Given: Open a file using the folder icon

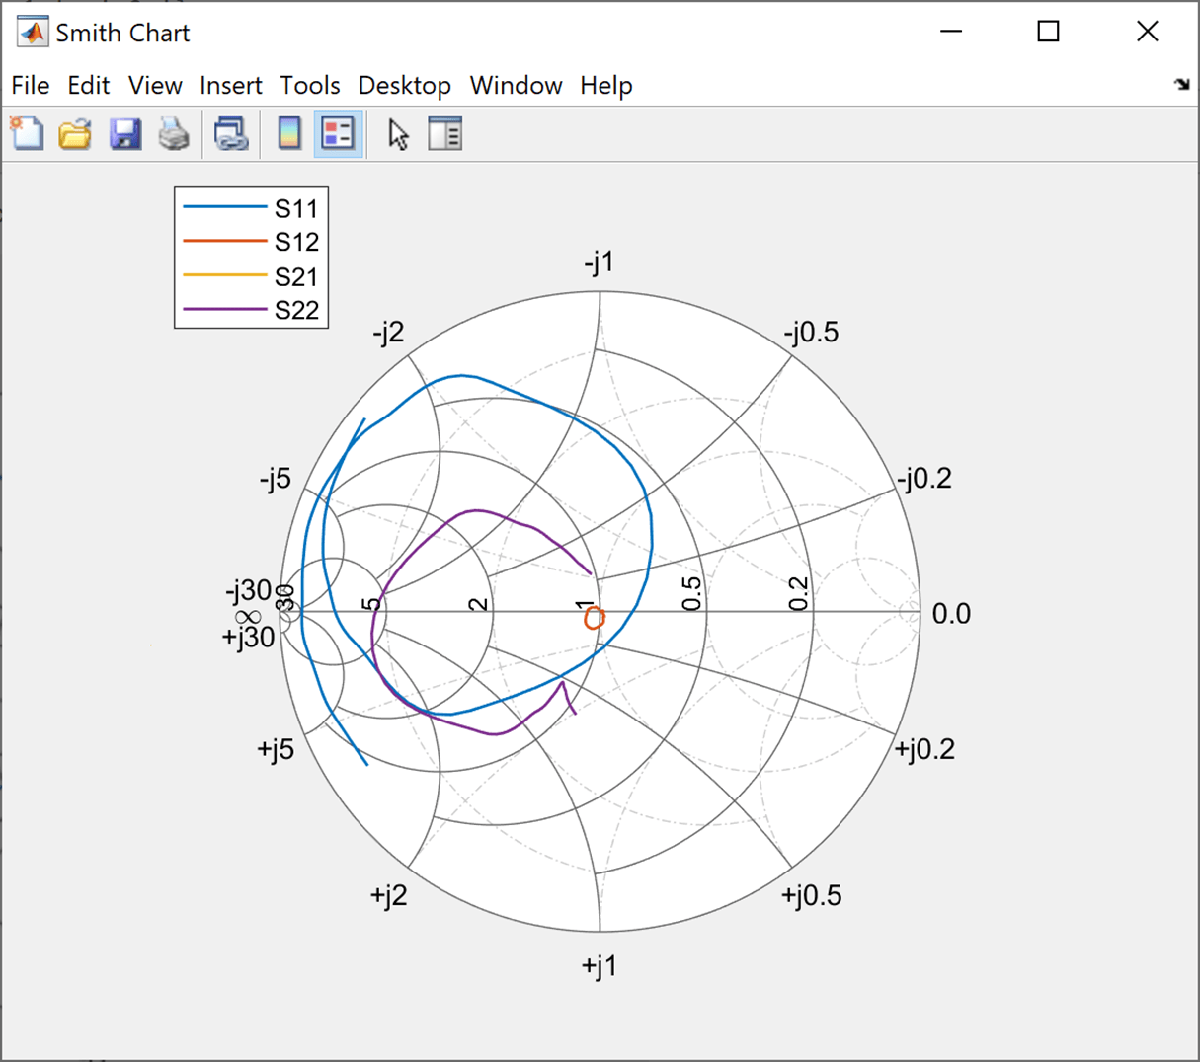Looking at the screenshot, I should pyautogui.click(x=75, y=133).
